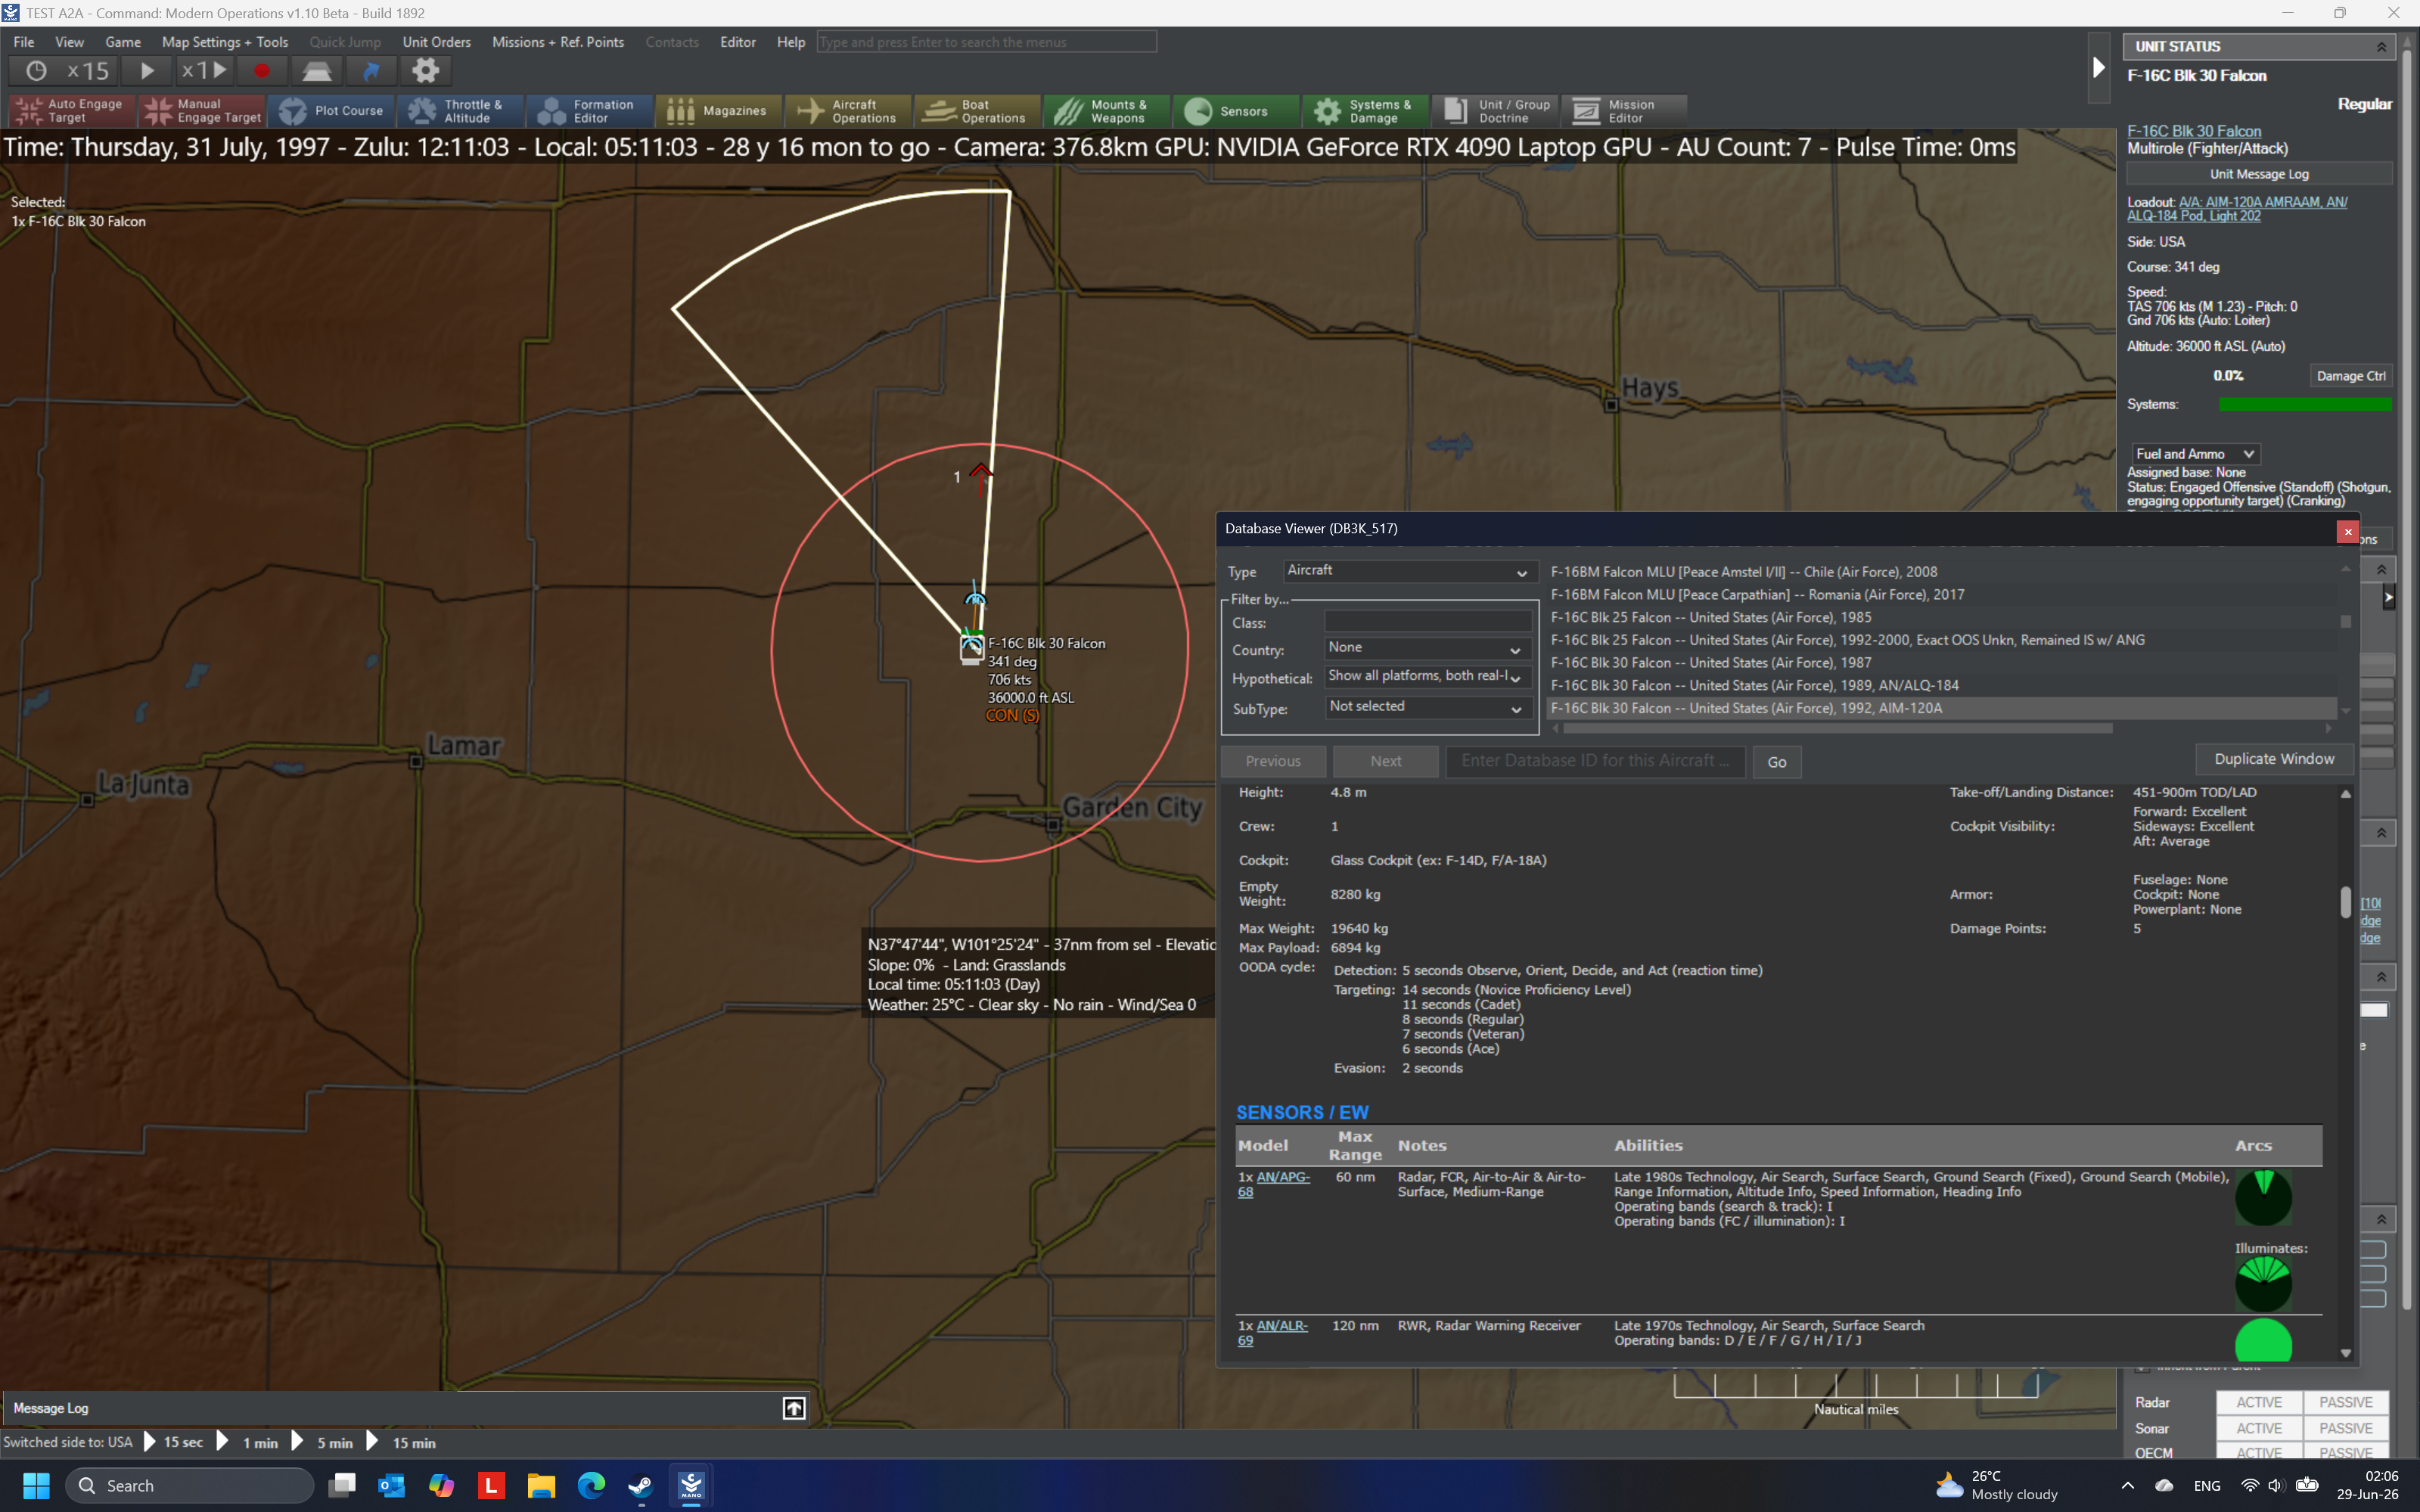This screenshot has height=1512, width=2420.
Task: Click the blue arrow icon in the top toolbar
Action: point(371,71)
